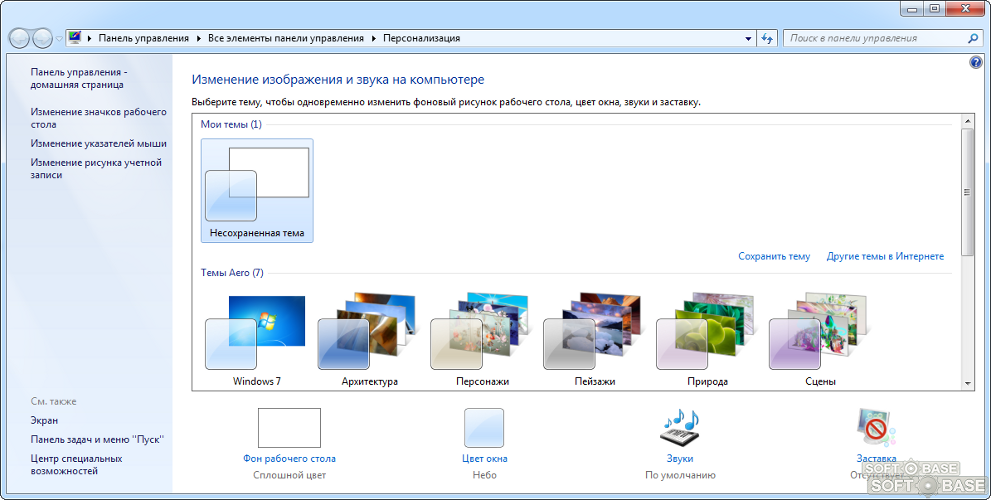Select 'Персонализация' breadcrumb segment
This screenshot has height=500, width=991.
coord(422,38)
